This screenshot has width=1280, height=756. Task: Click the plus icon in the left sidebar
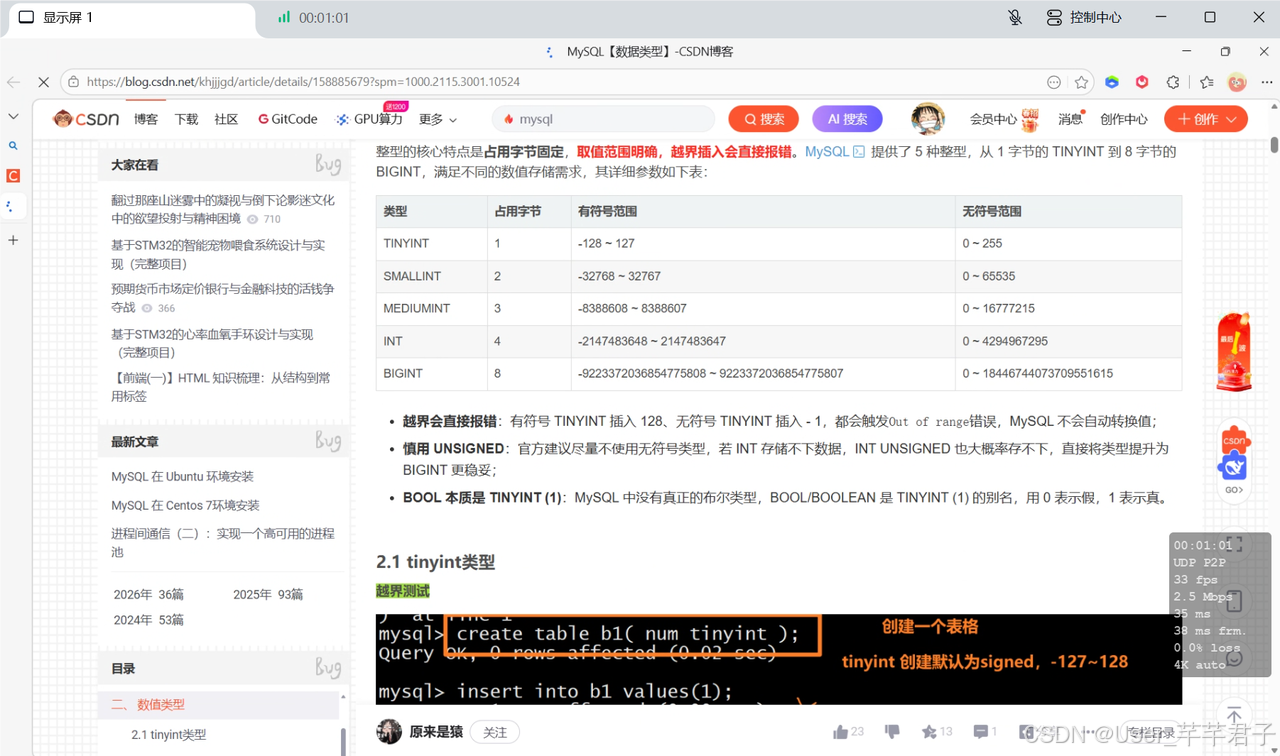(13, 240)
